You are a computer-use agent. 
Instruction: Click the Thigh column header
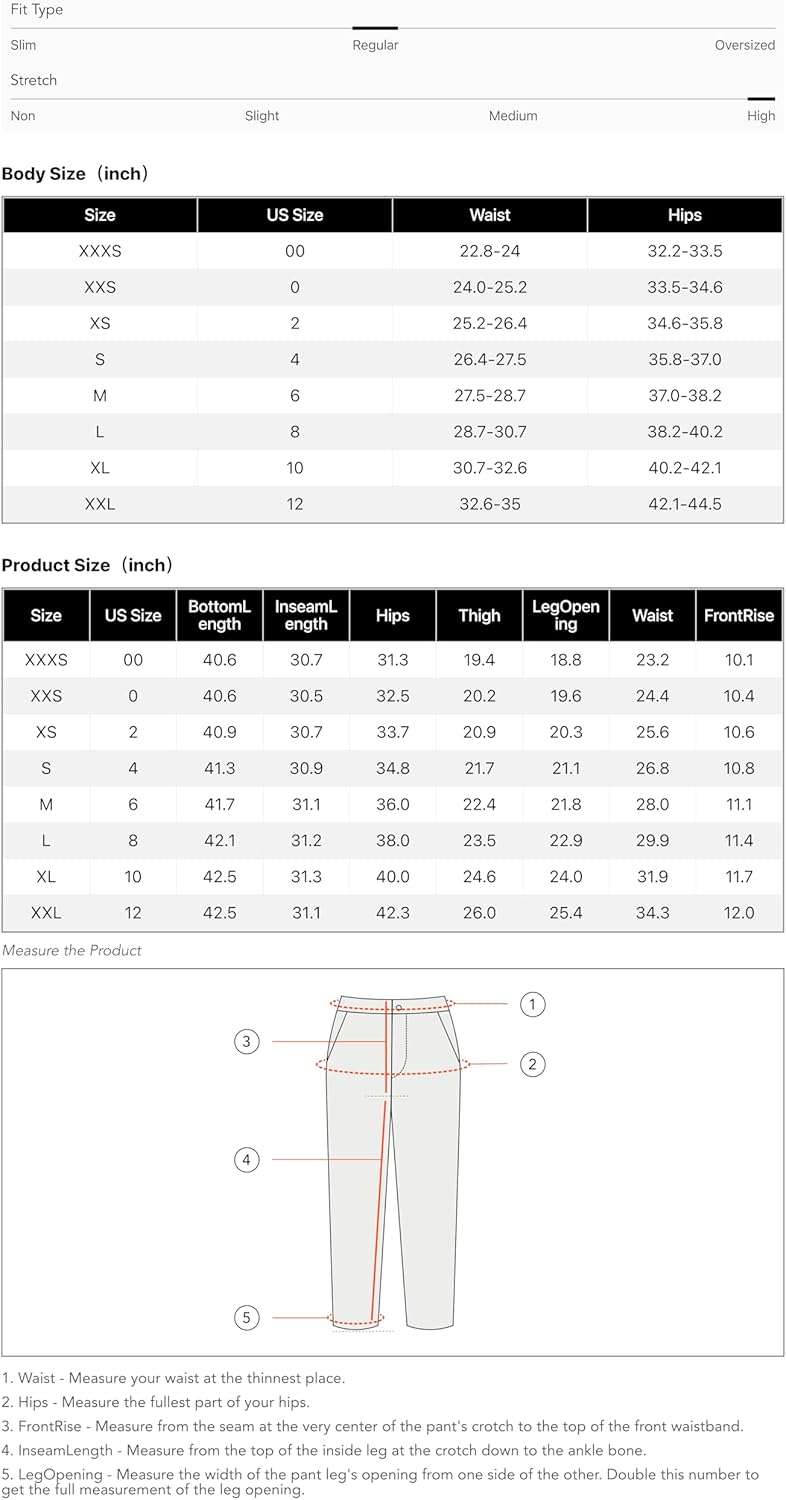click(x=479, y=616)
